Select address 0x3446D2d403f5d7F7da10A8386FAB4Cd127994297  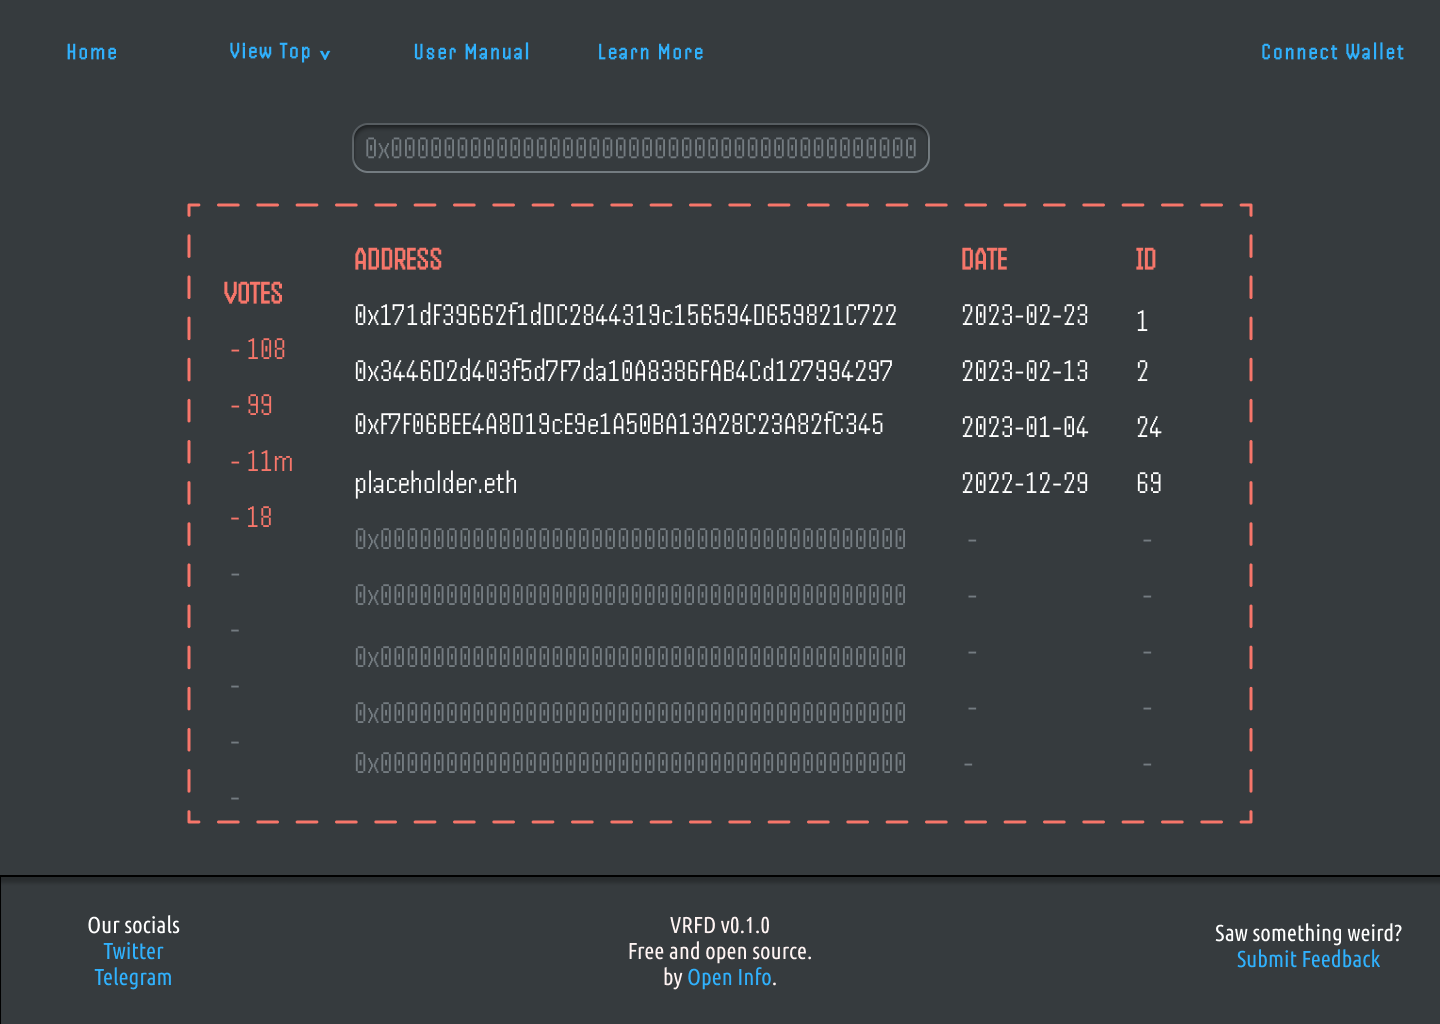tap(623, 371)
